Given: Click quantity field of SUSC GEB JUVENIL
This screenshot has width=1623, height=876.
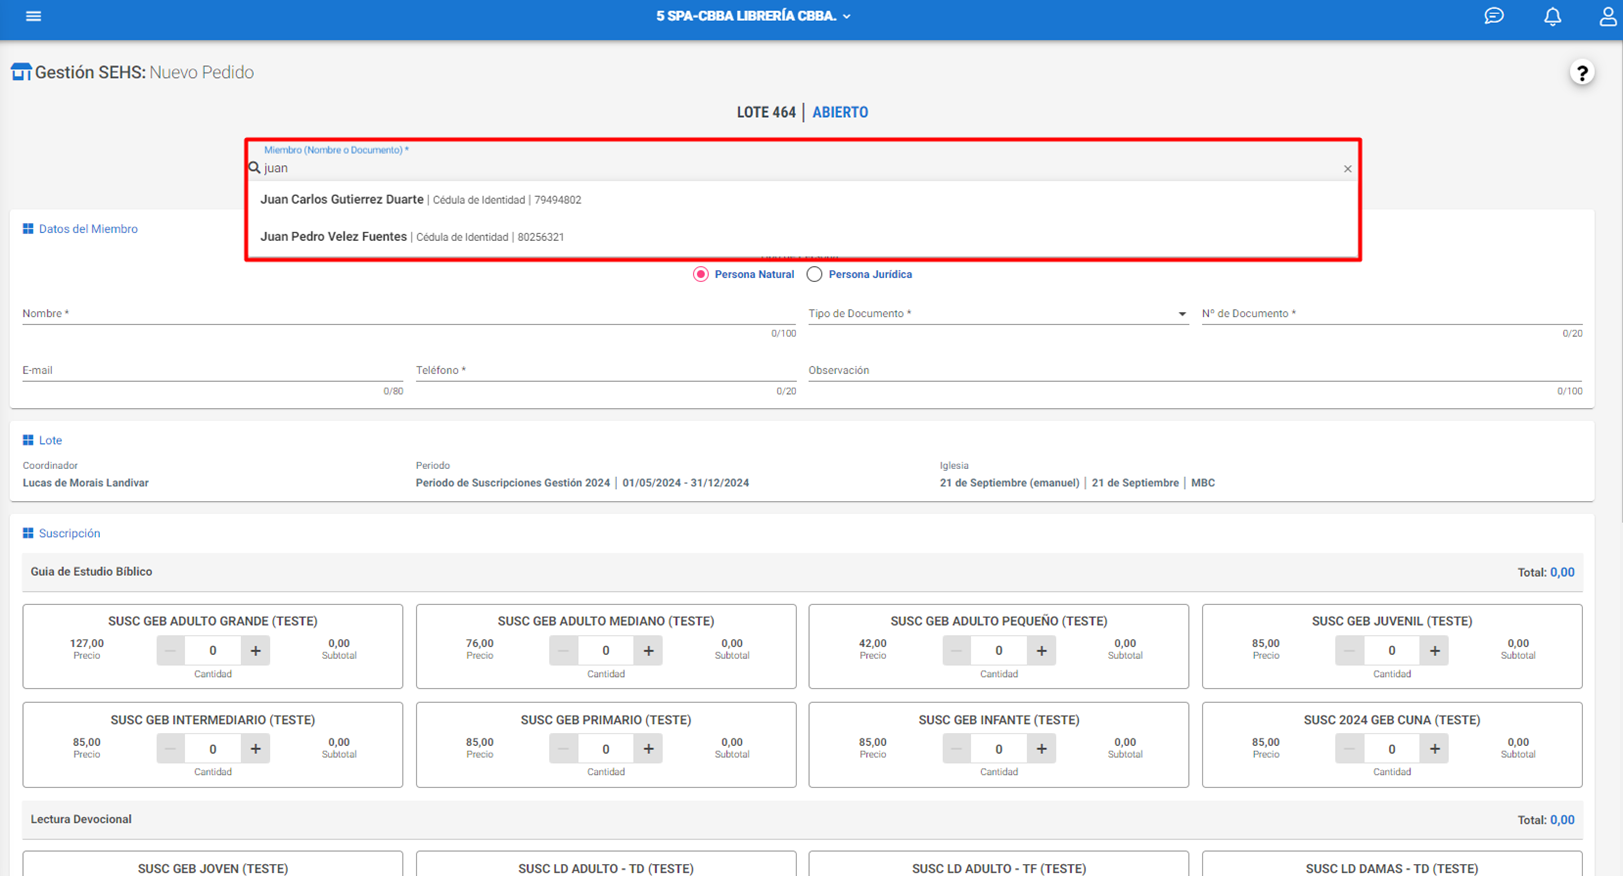Looking at the screenshot, I should coord(1392,651).
